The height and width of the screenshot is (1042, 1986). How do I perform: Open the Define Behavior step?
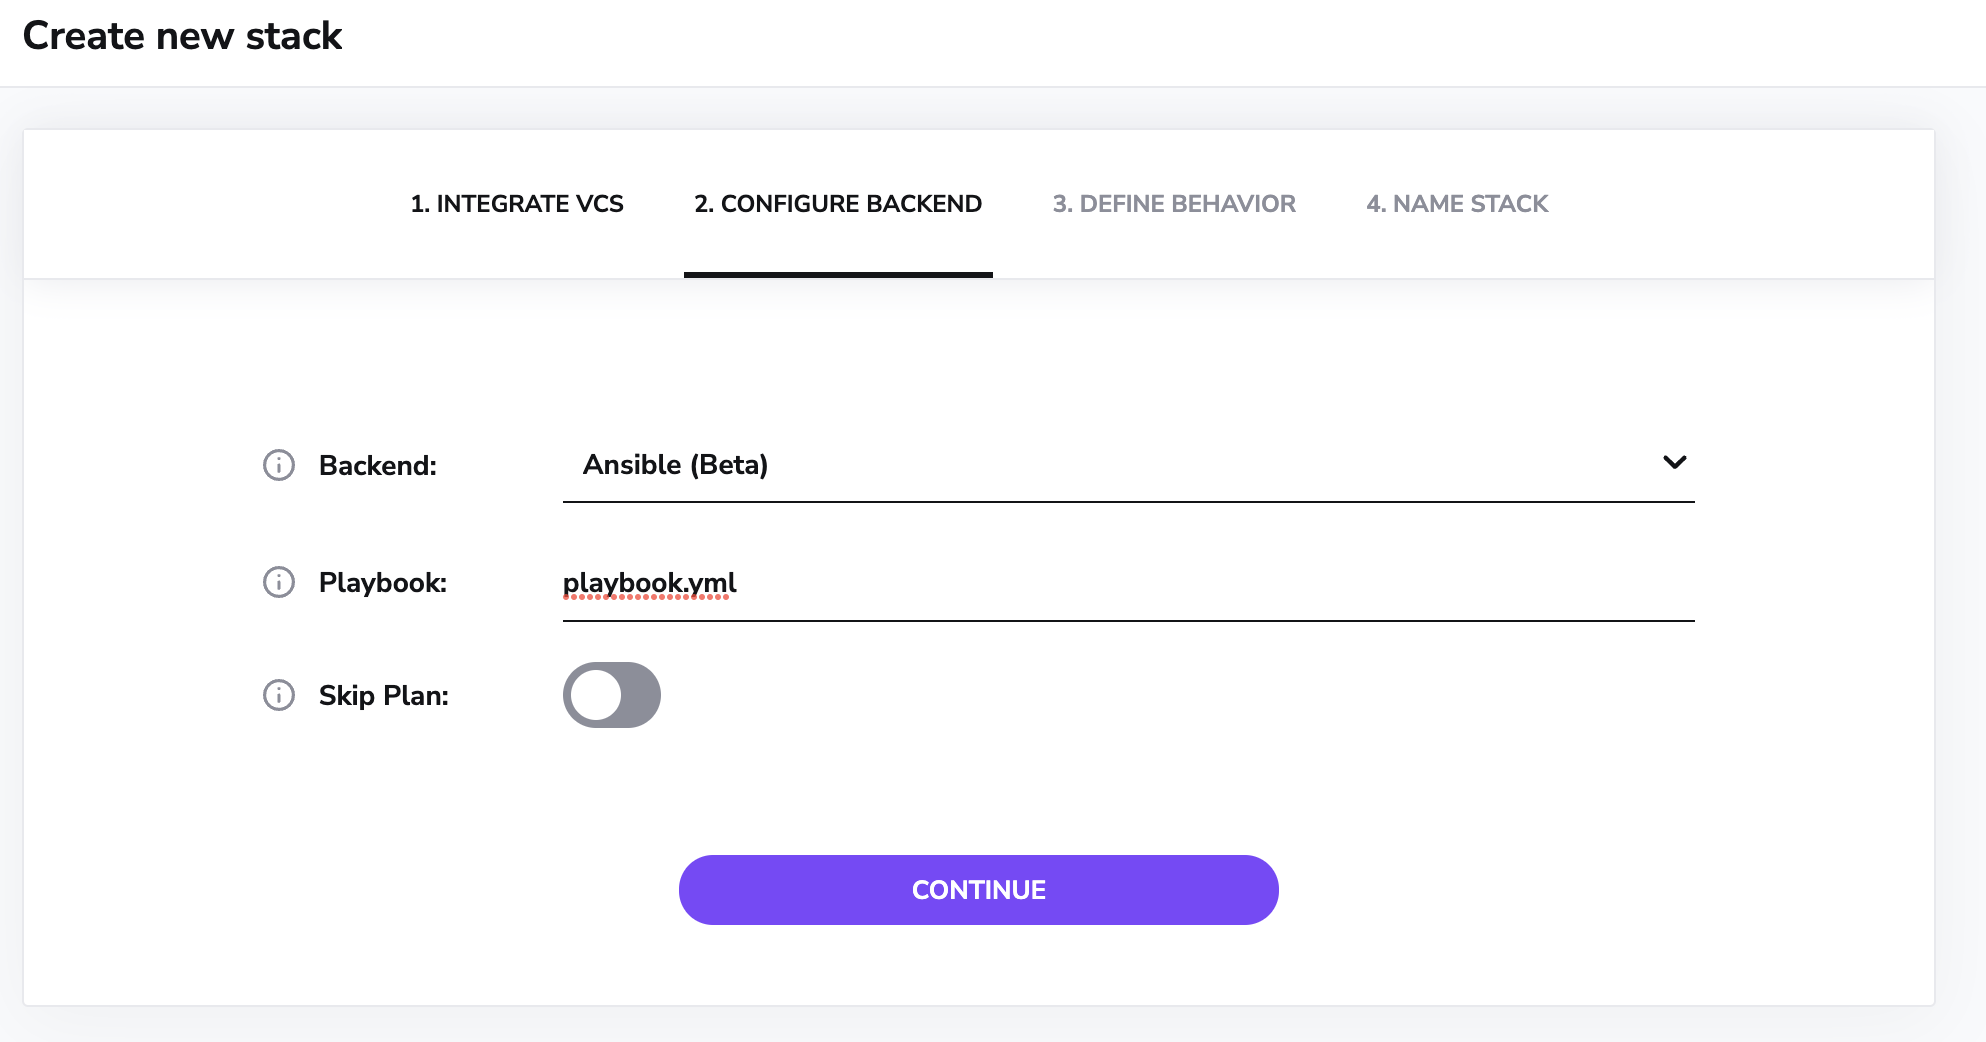click(x=1173, y=203)
